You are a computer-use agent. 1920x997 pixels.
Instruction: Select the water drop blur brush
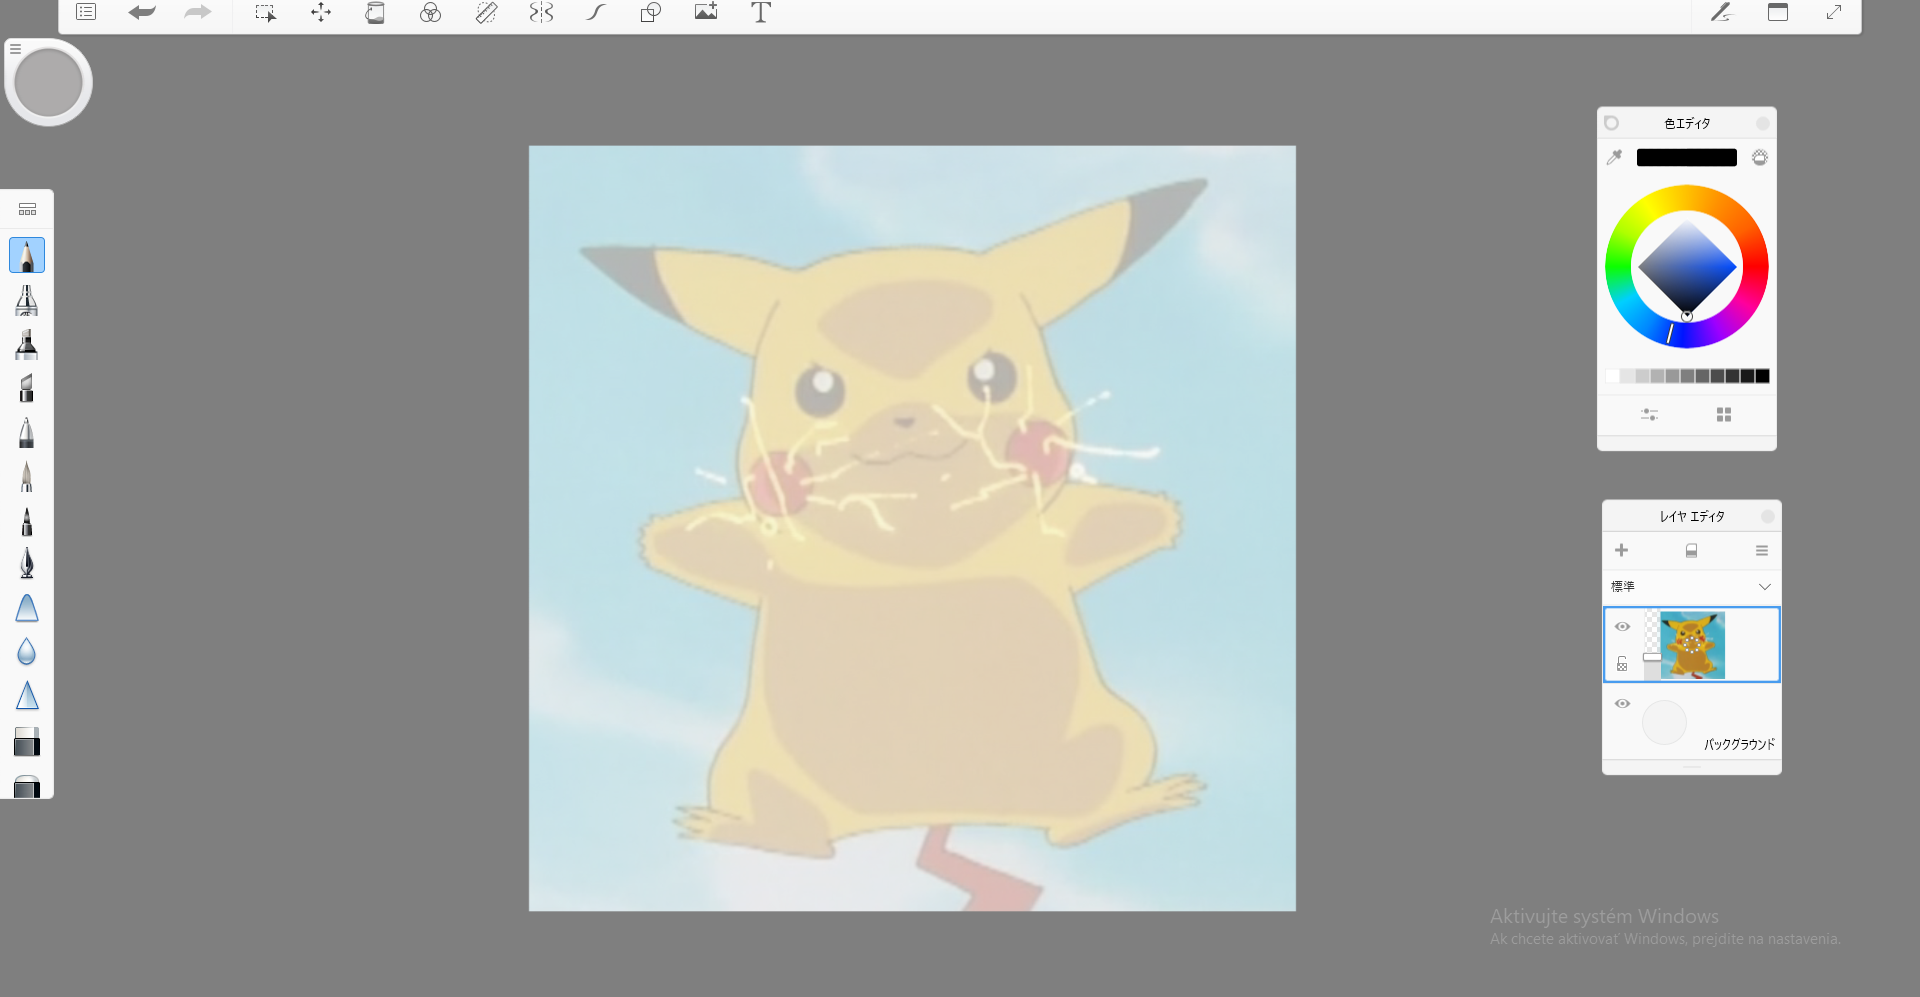(x=27, y=652)
